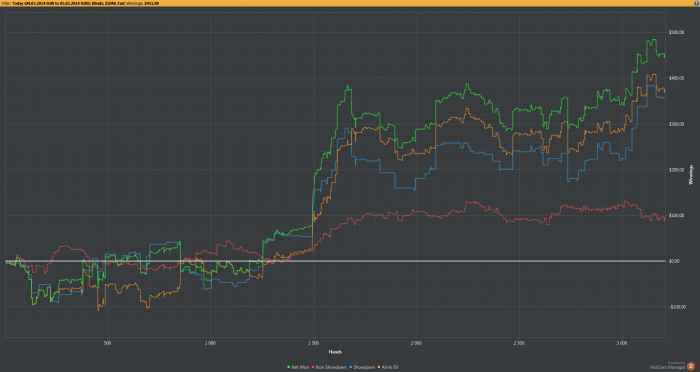The image size is (700, 372).
Task: Click the 1 500 hands x-axis label
Action: pos(313,343)
